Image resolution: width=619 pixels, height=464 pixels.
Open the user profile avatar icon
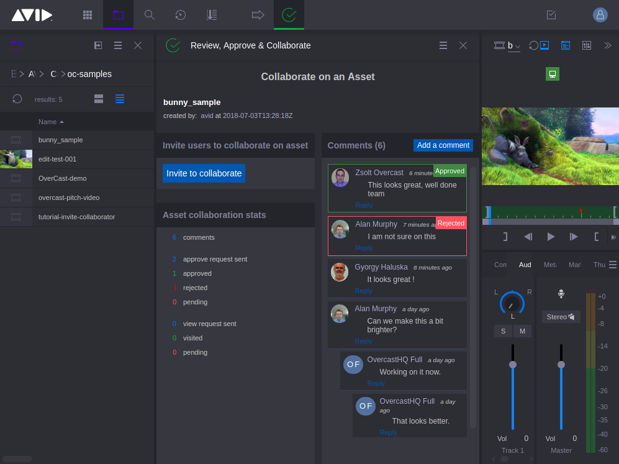coord(600,15)
